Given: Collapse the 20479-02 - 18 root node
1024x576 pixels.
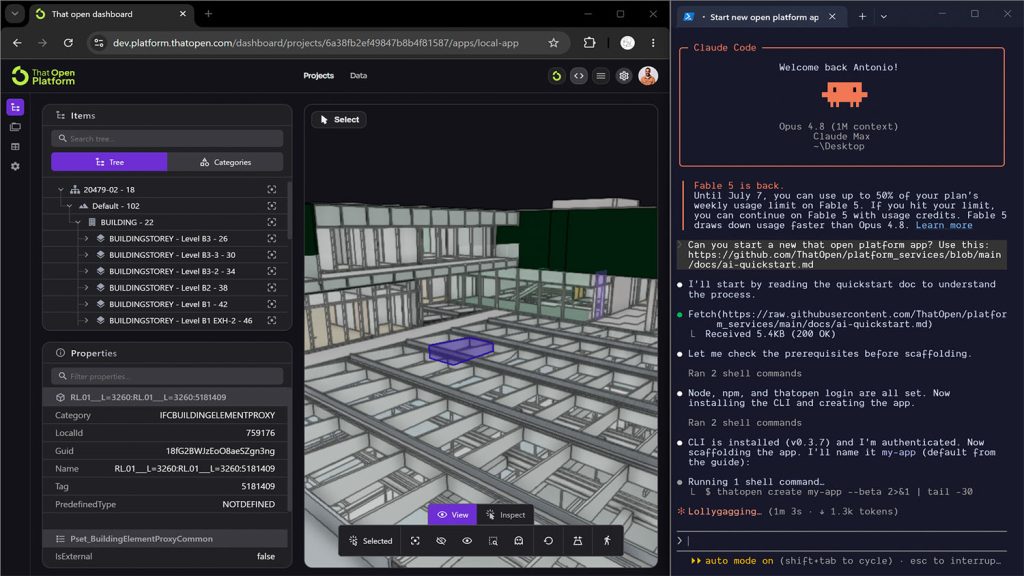Looking at the screenshot, I should (x=61, y=189).
